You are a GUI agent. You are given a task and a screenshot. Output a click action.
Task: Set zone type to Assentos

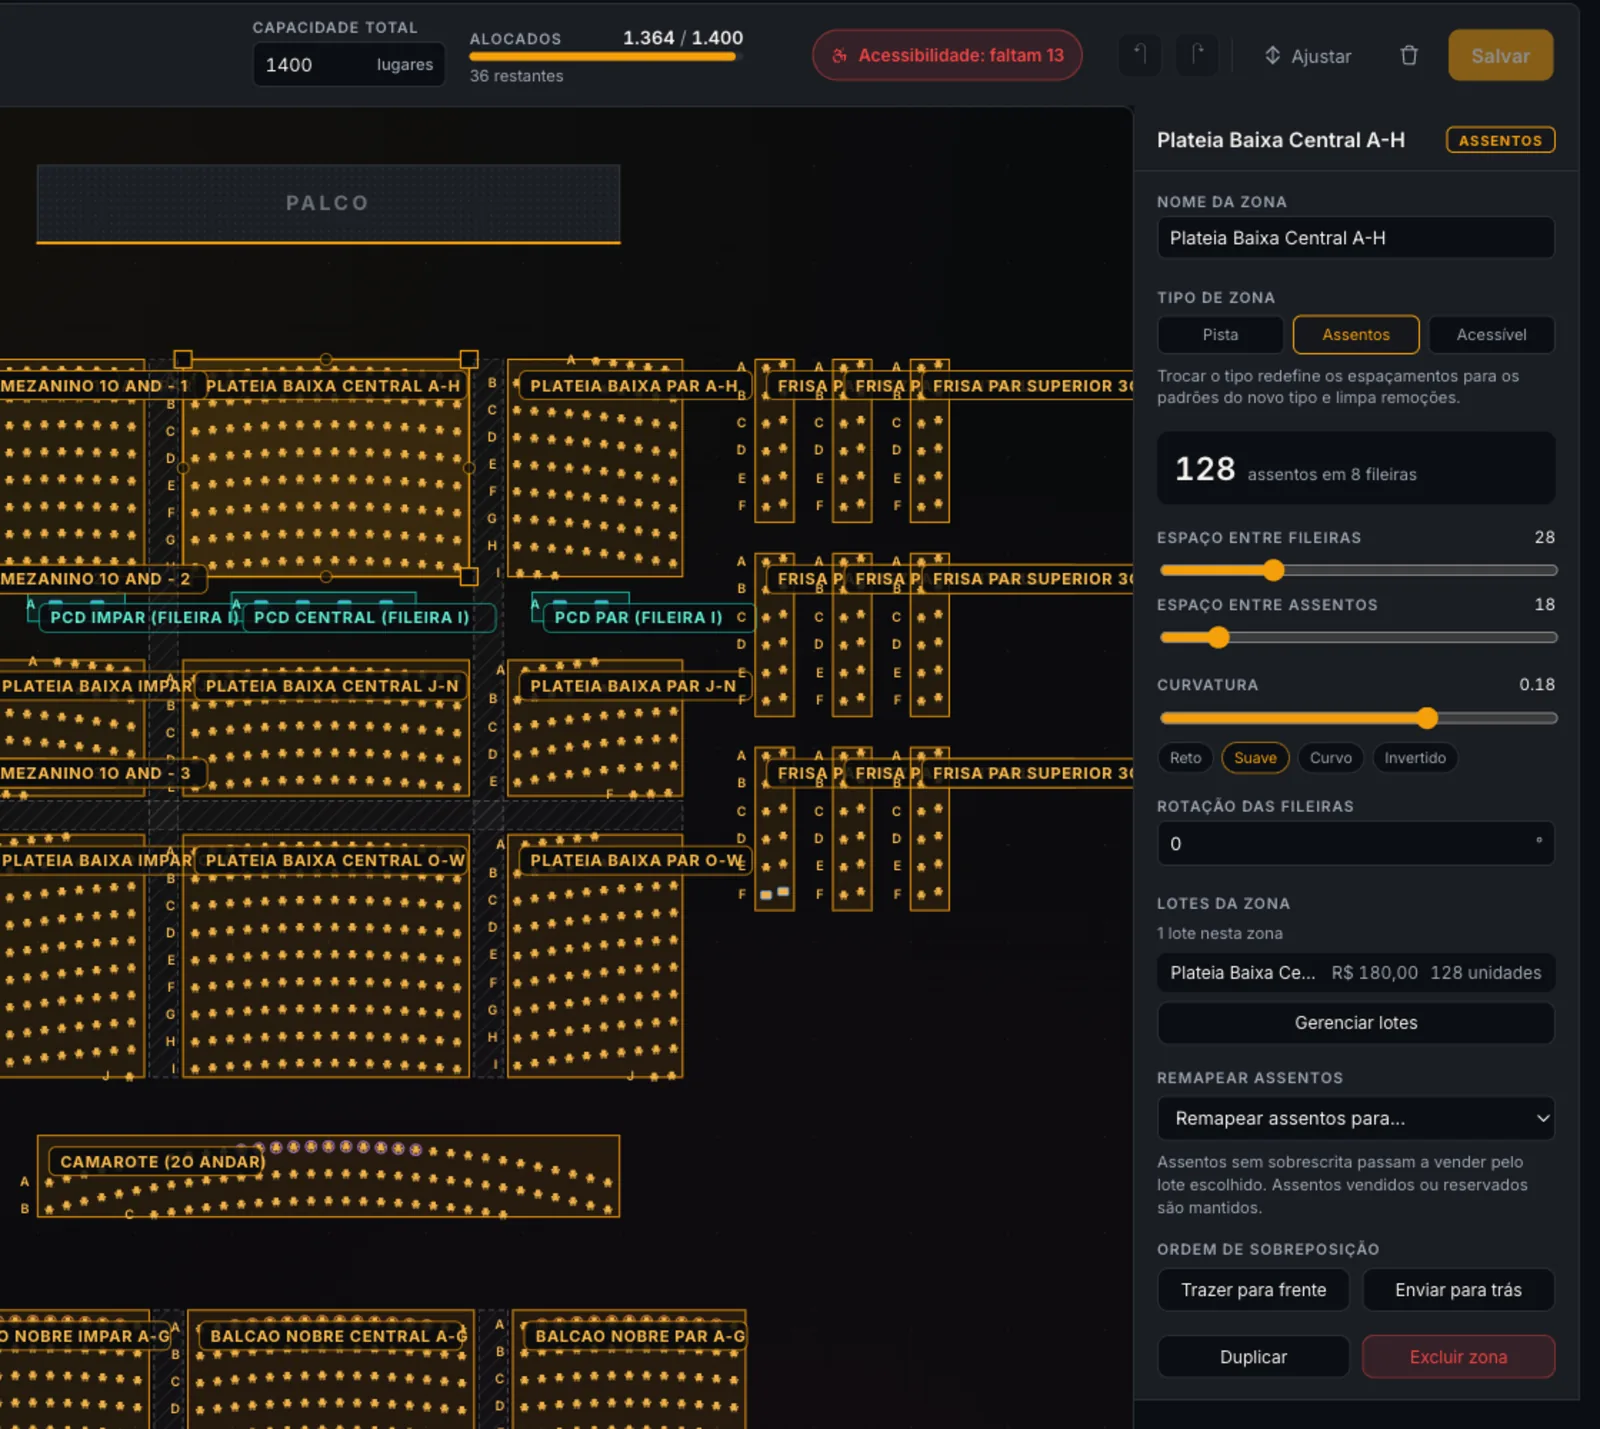(x=1356, y=335)
